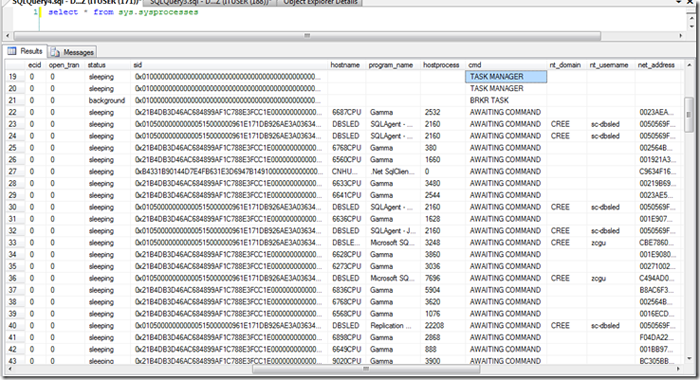Image resolution: width=700 pixels, height=380 pixels.
Task: Click editor horizontal scrollbar left arrow
Action: [7, 35]
